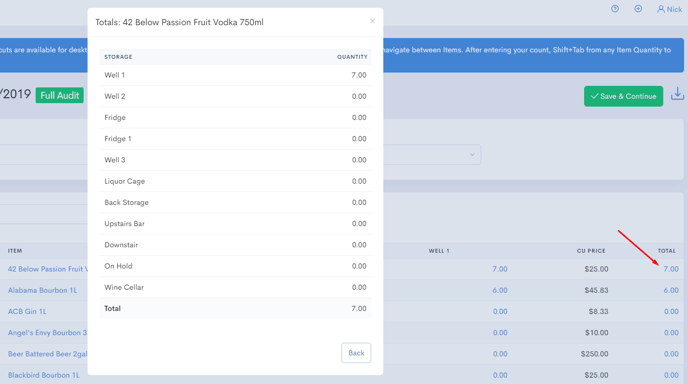Click the STORAGE column header

(118, 57)
